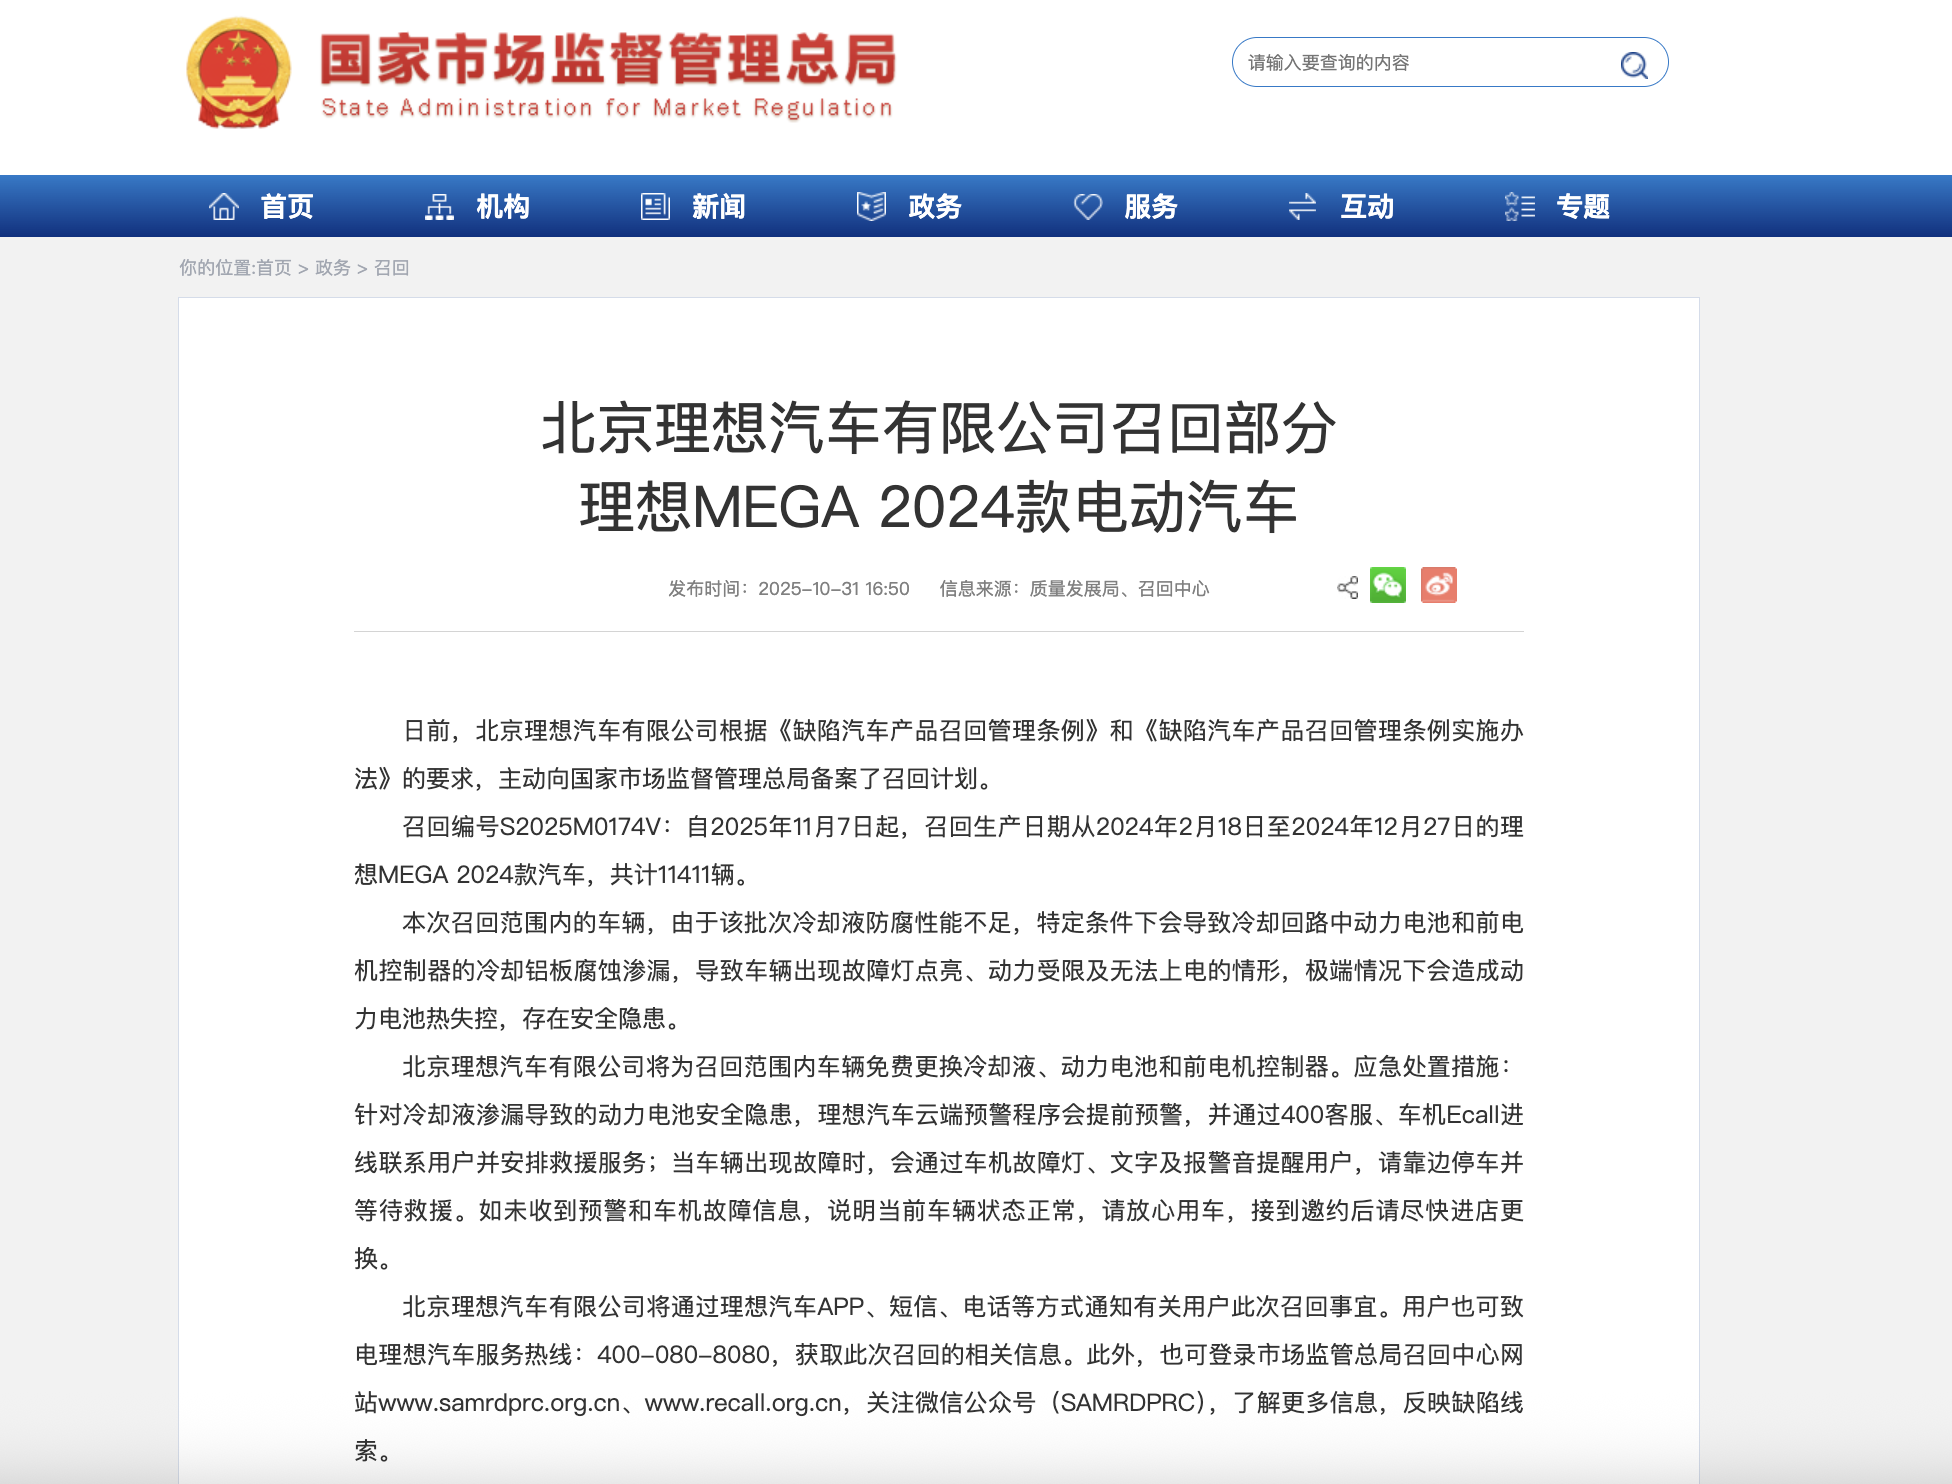The width and height of the screenshot is (1952, 1484).
Task: Share the article via the Weibo icon
Action: [1437, 587]
